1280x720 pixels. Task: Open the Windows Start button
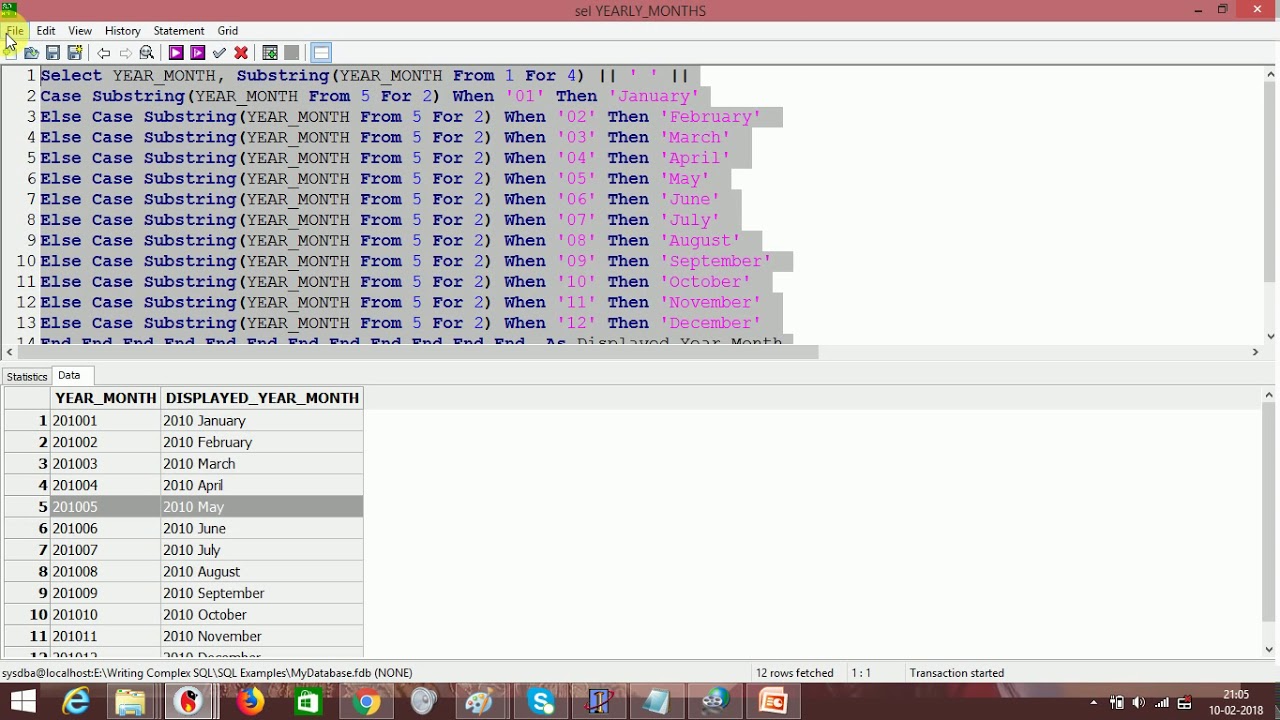(23, 702)
